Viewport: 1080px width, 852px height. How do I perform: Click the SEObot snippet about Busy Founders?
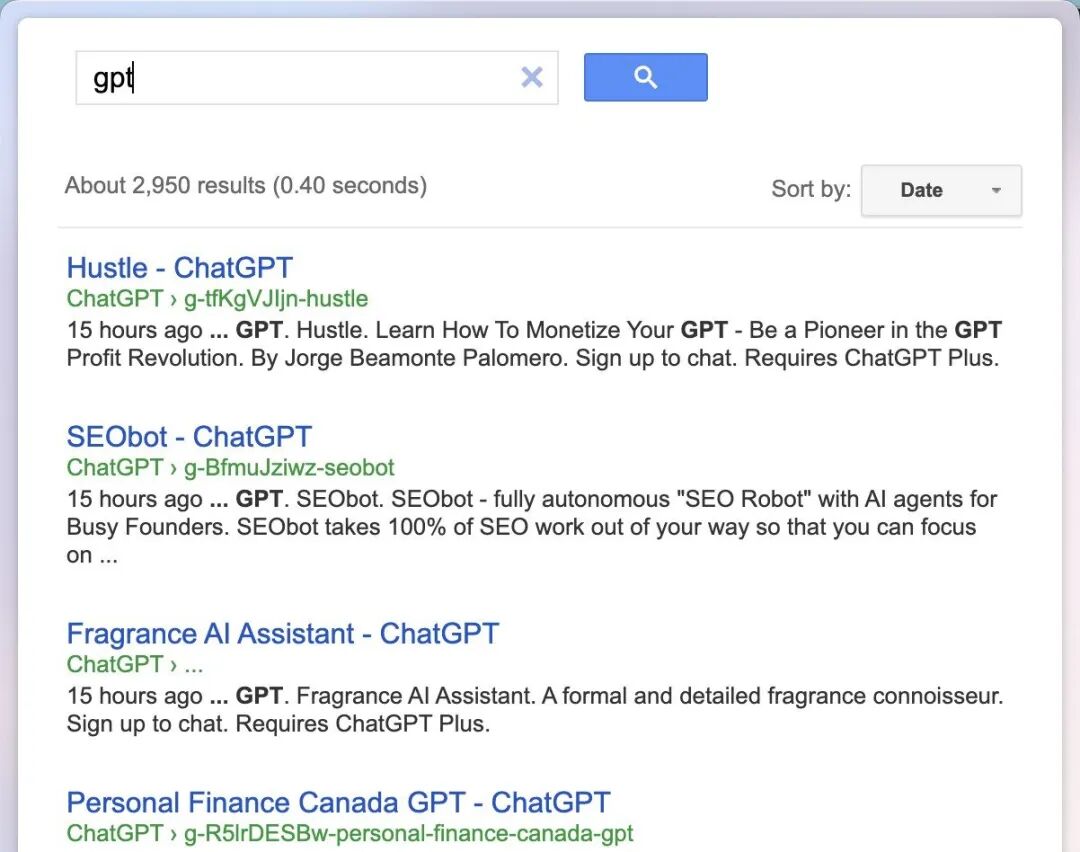(x=532, y=527)
